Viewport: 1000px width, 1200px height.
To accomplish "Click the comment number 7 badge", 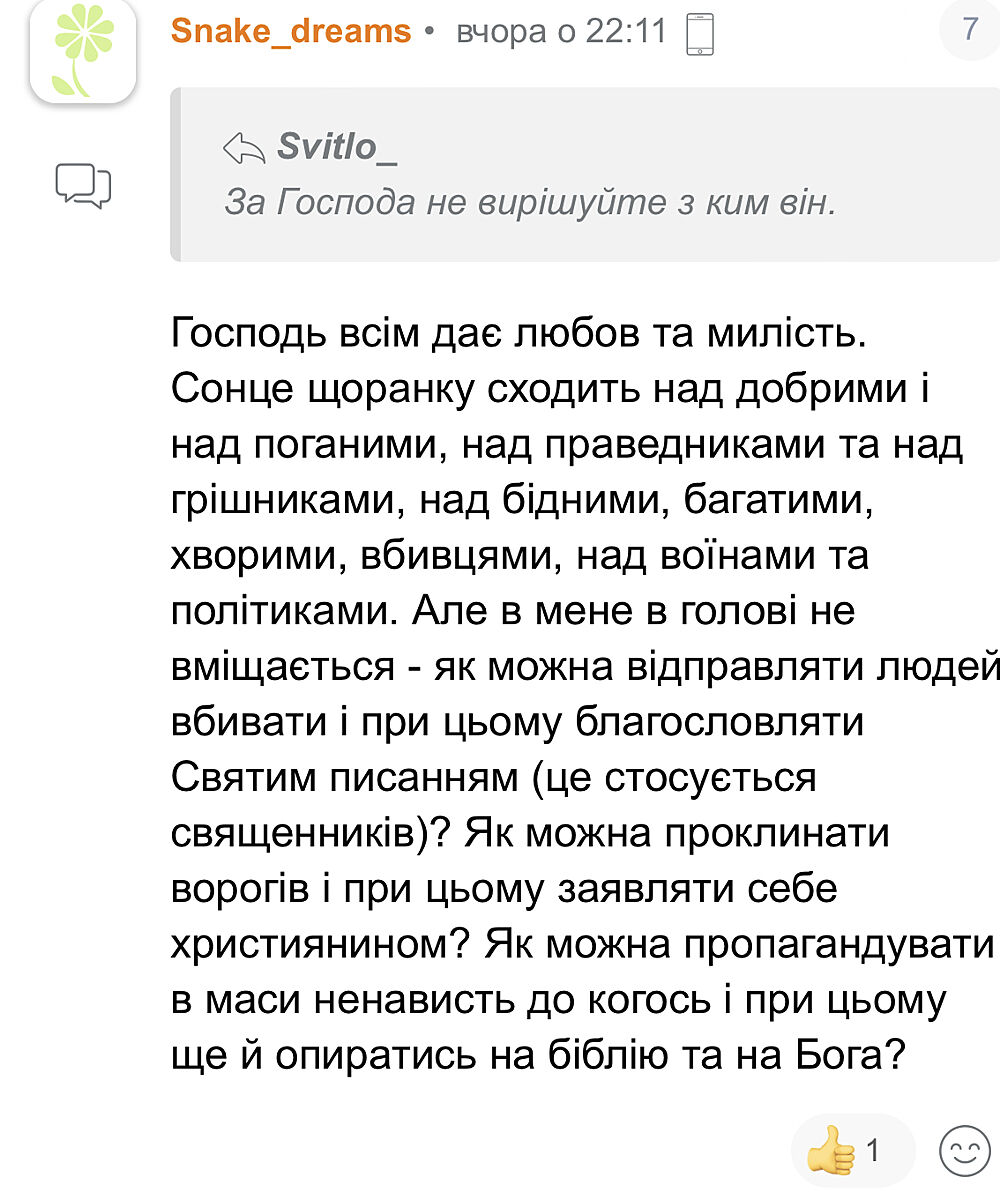I will [x=969, y=29].
